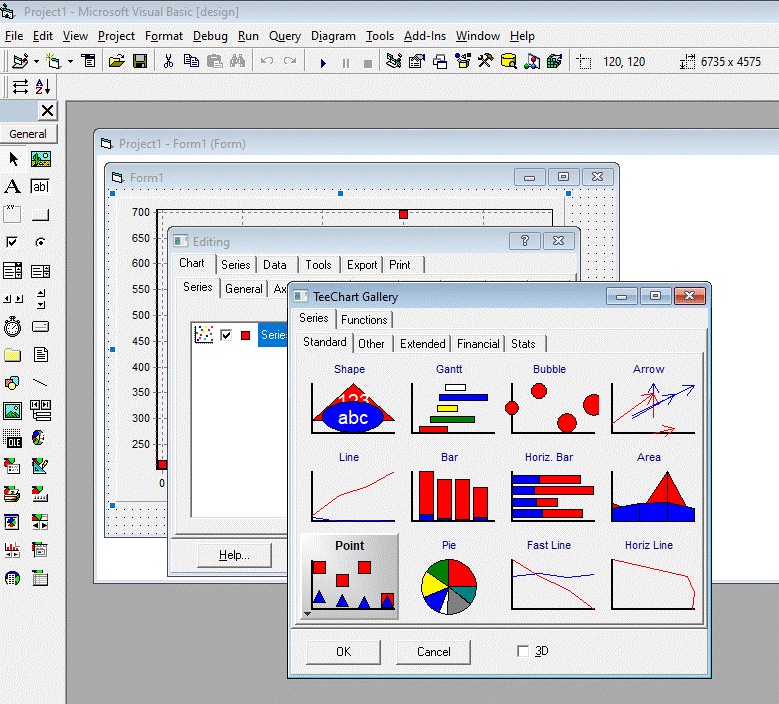779x704 pixels.
Task: Open the Toolbox hammer-wrench icon
Action: [x=485, y=62]
